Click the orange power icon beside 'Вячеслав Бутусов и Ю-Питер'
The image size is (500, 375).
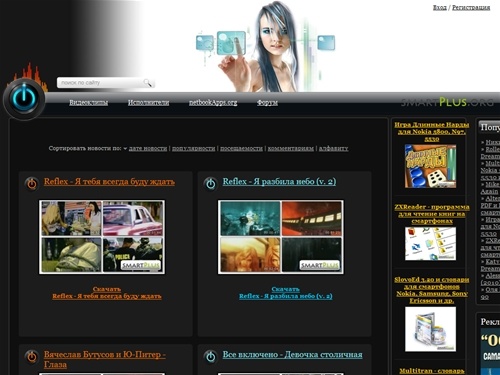(x=32, y=356)
